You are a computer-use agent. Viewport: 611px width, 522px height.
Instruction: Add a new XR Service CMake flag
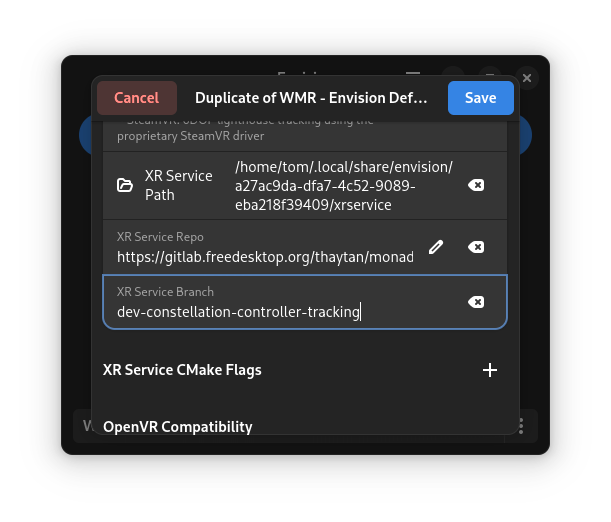(490, 370)
